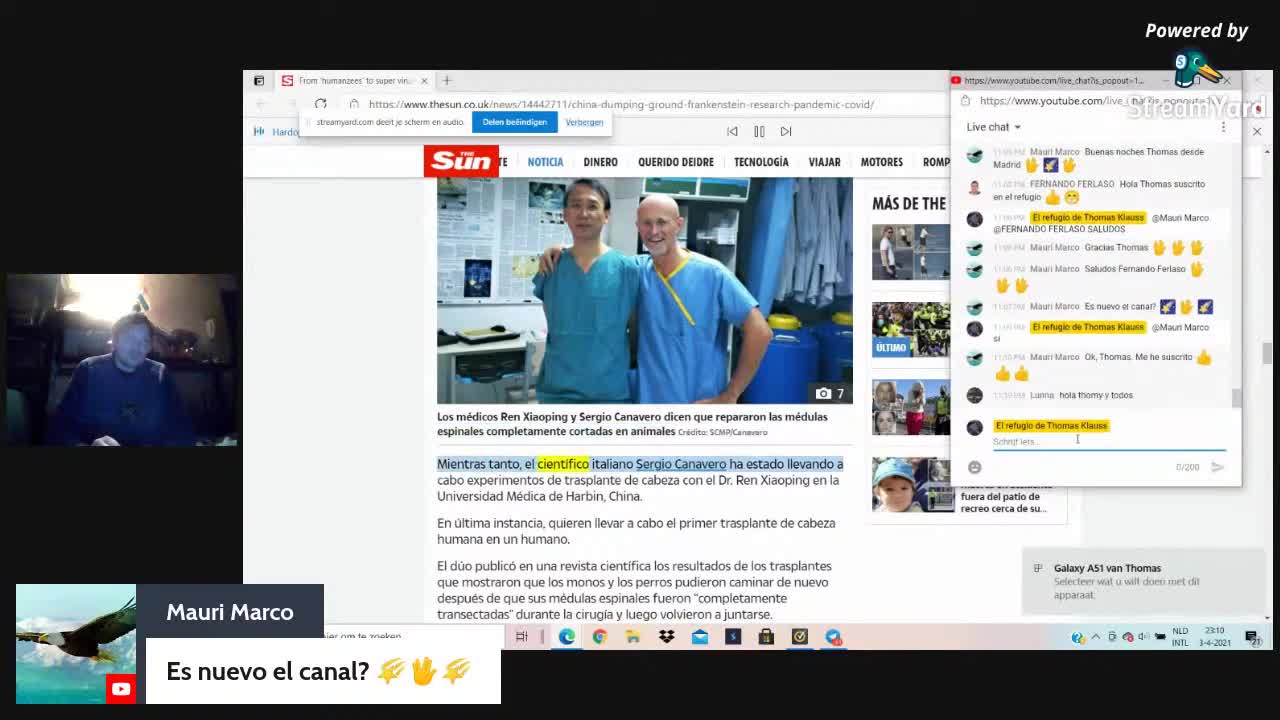The width and height of the screenshot is (1280, 720).
Task: Open a new browser tab
Action: [x=447, y=80]
